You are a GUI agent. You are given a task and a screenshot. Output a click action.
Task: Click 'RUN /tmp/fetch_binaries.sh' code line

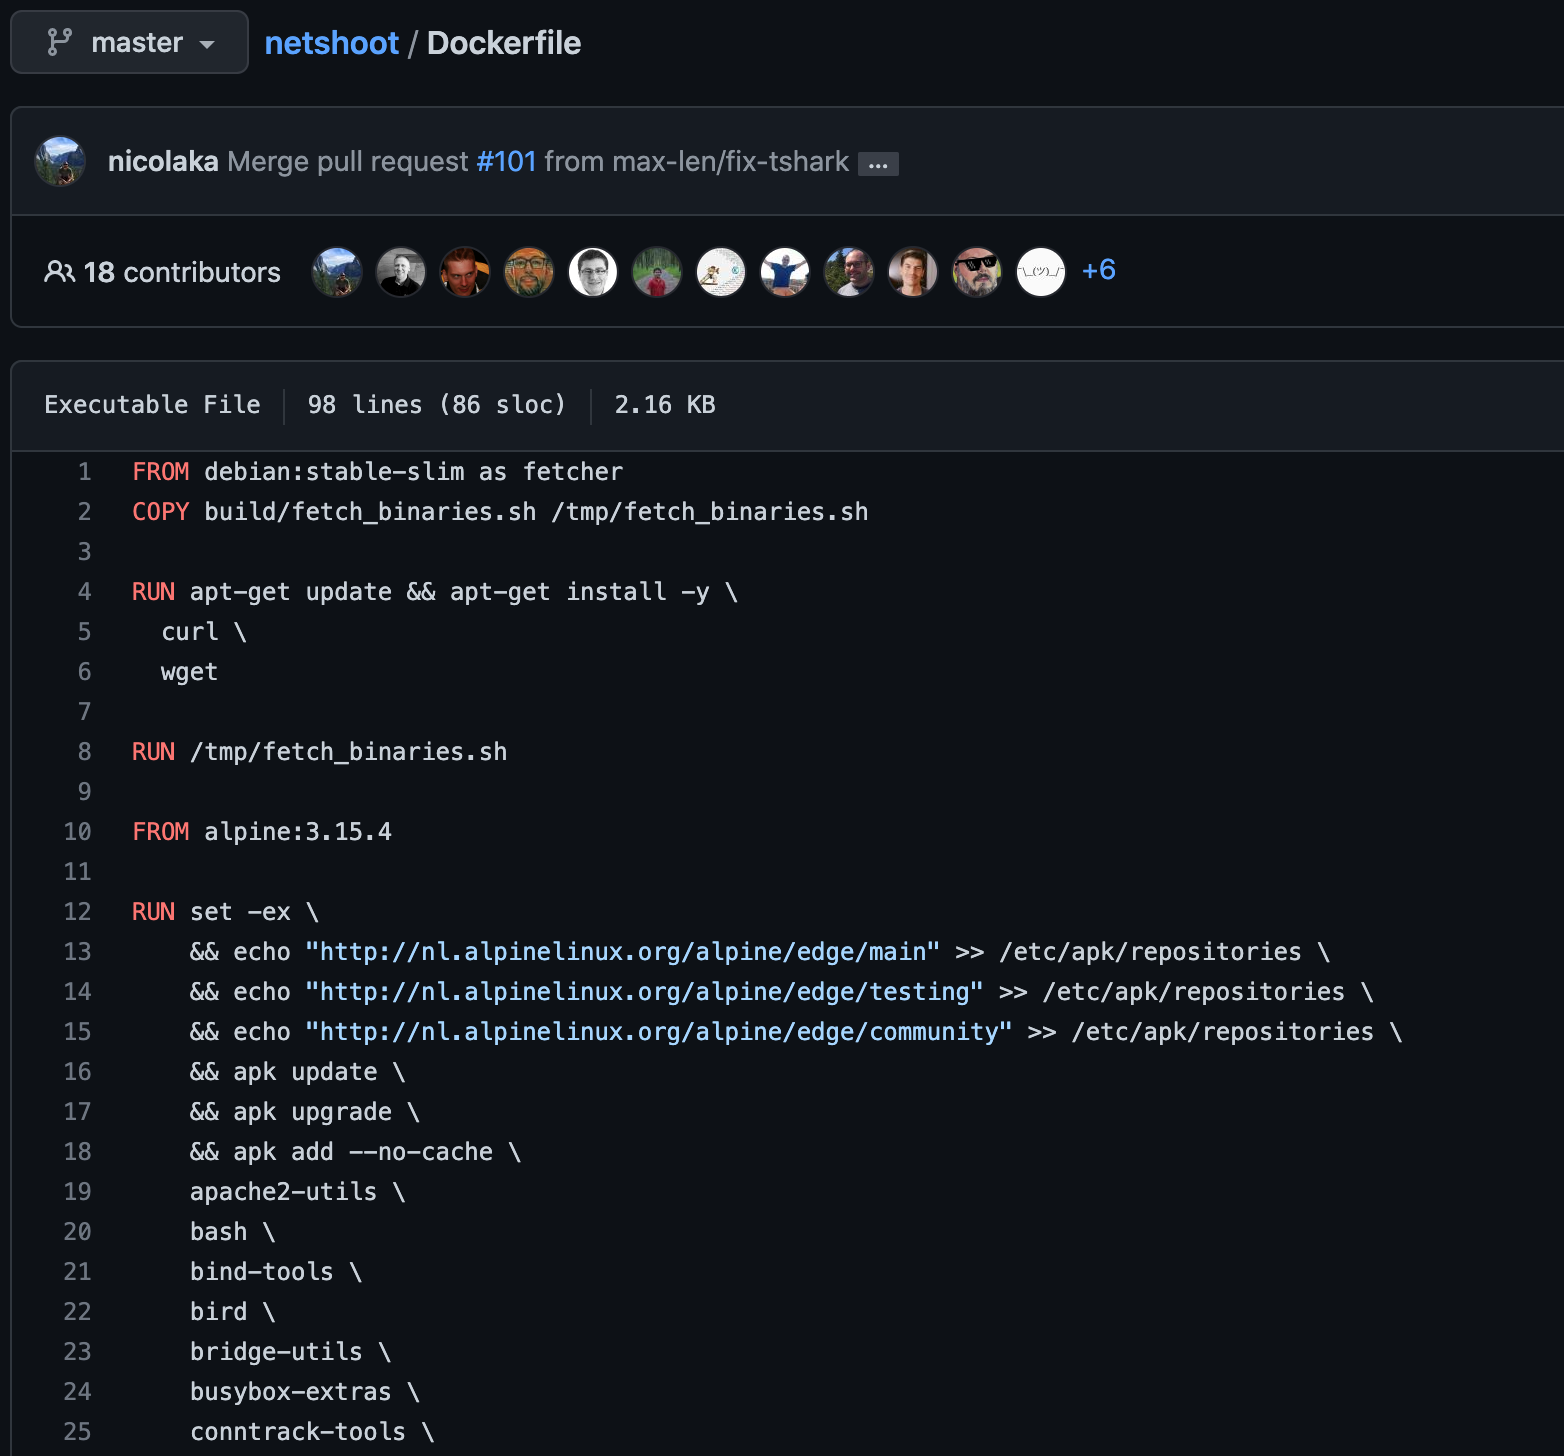pyautogui.click(x=319, y=752)
